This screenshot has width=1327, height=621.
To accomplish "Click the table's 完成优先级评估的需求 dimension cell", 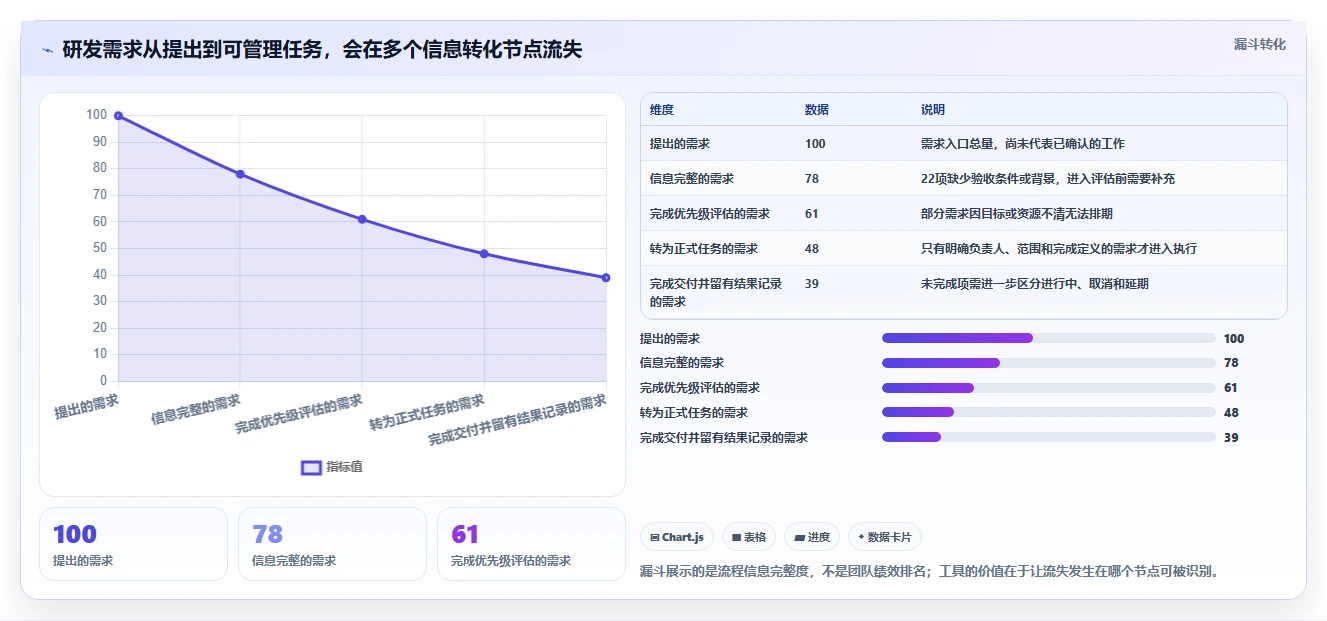I will 710,214.
